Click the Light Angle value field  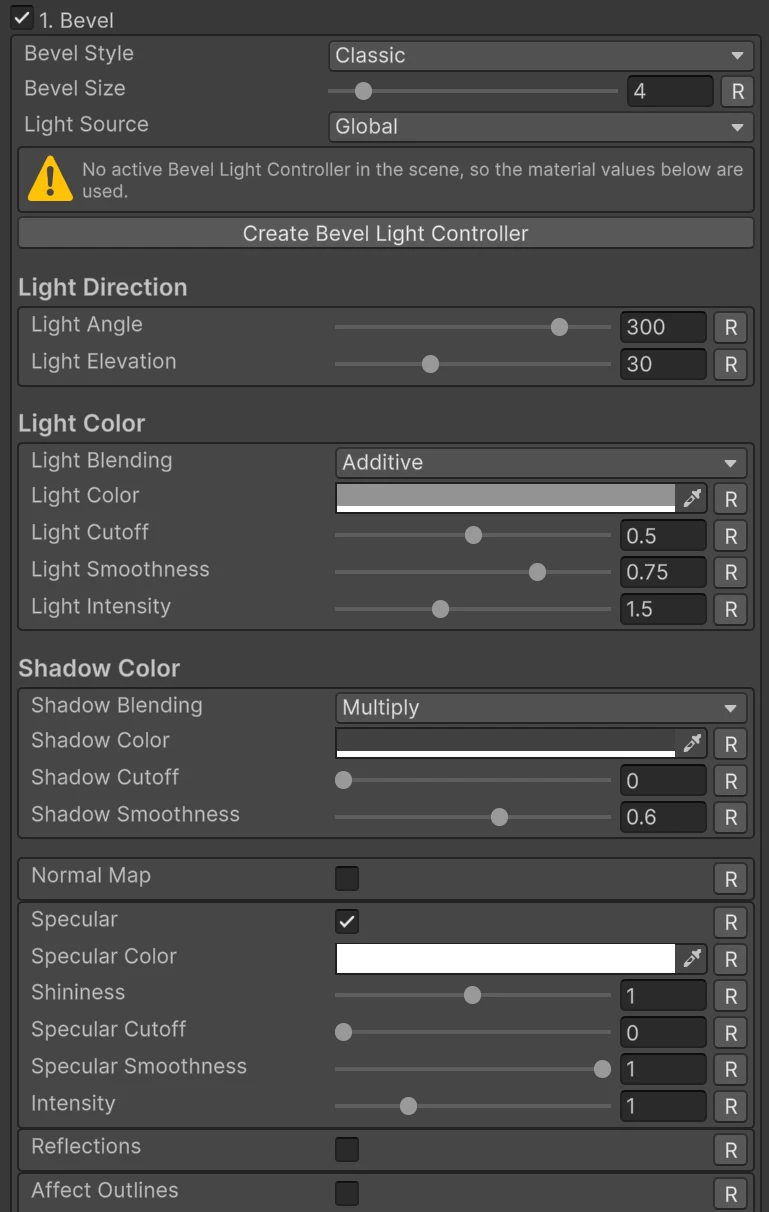pos(663,328)
